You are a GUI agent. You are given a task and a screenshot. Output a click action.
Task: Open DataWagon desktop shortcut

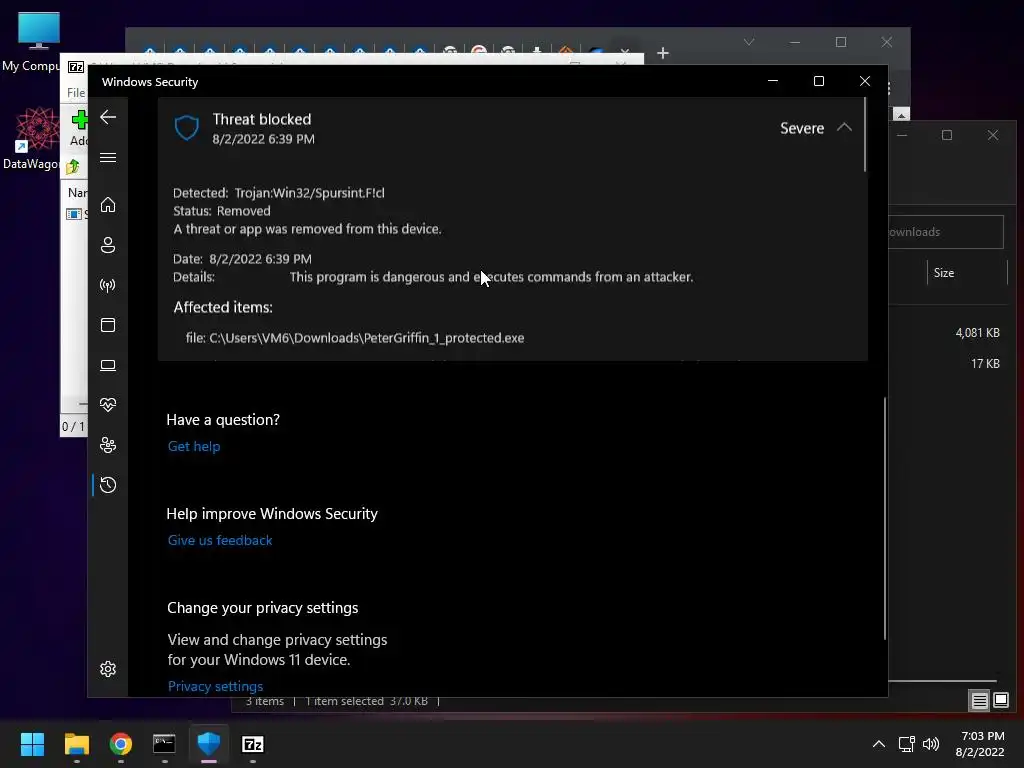(37, 139)
